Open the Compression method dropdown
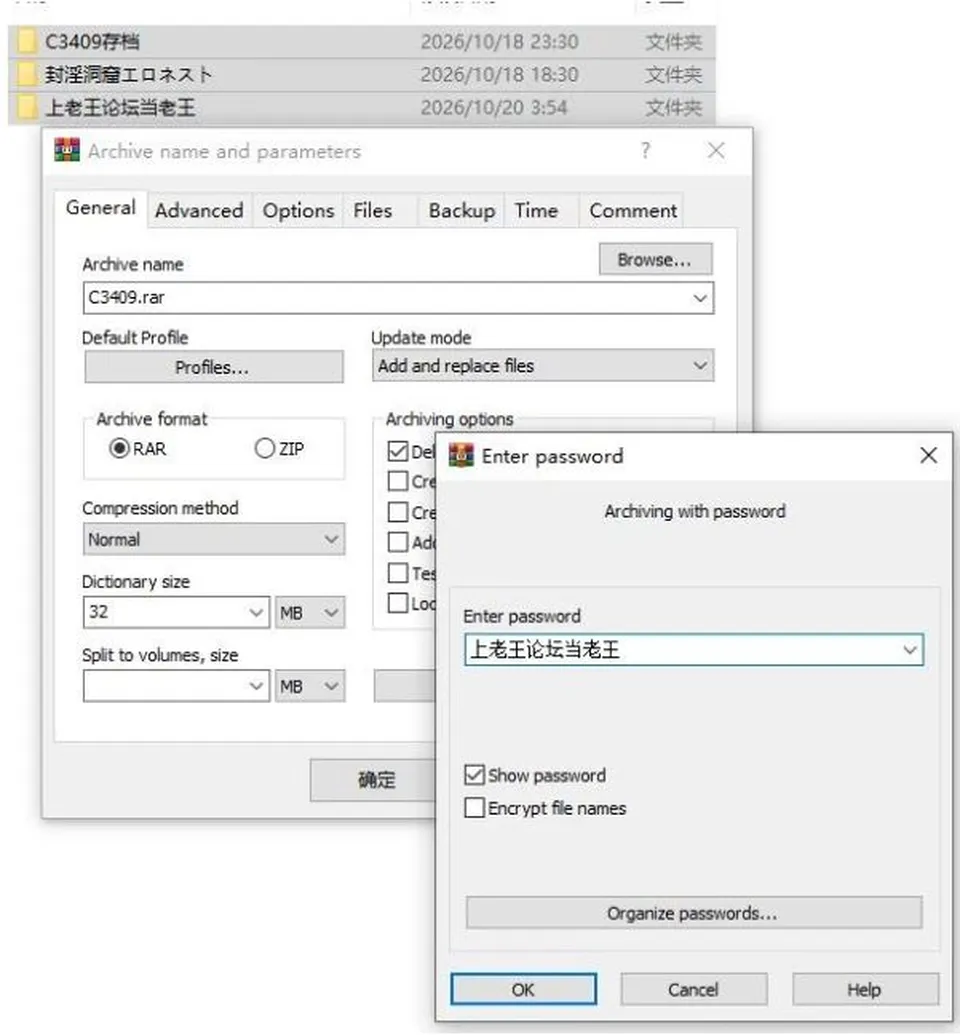The image size is (960, 1035). (214, 539)
